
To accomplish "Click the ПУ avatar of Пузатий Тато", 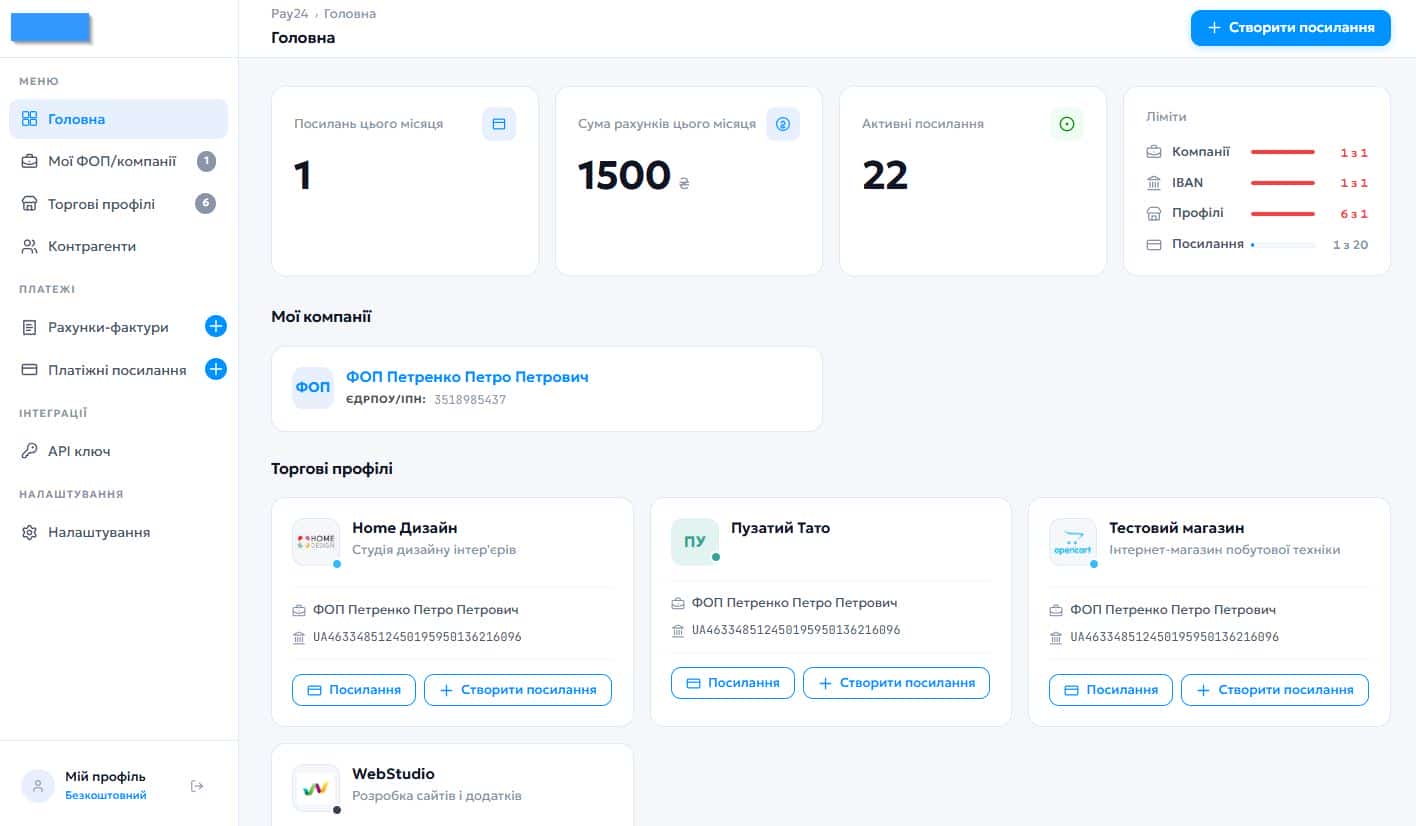I will (x=695, y=541).
